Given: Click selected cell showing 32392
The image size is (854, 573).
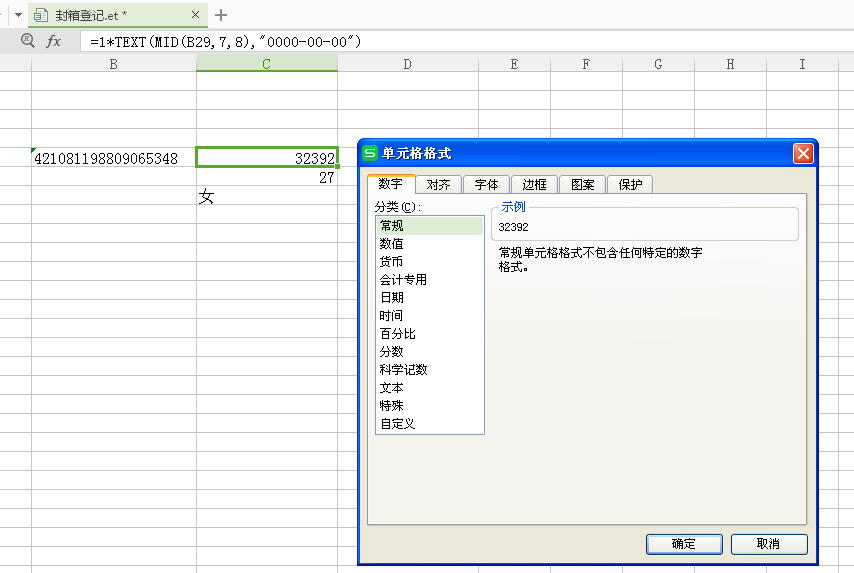Looking at the screenshot, I should pyautogui.click(x=267, y=157).
